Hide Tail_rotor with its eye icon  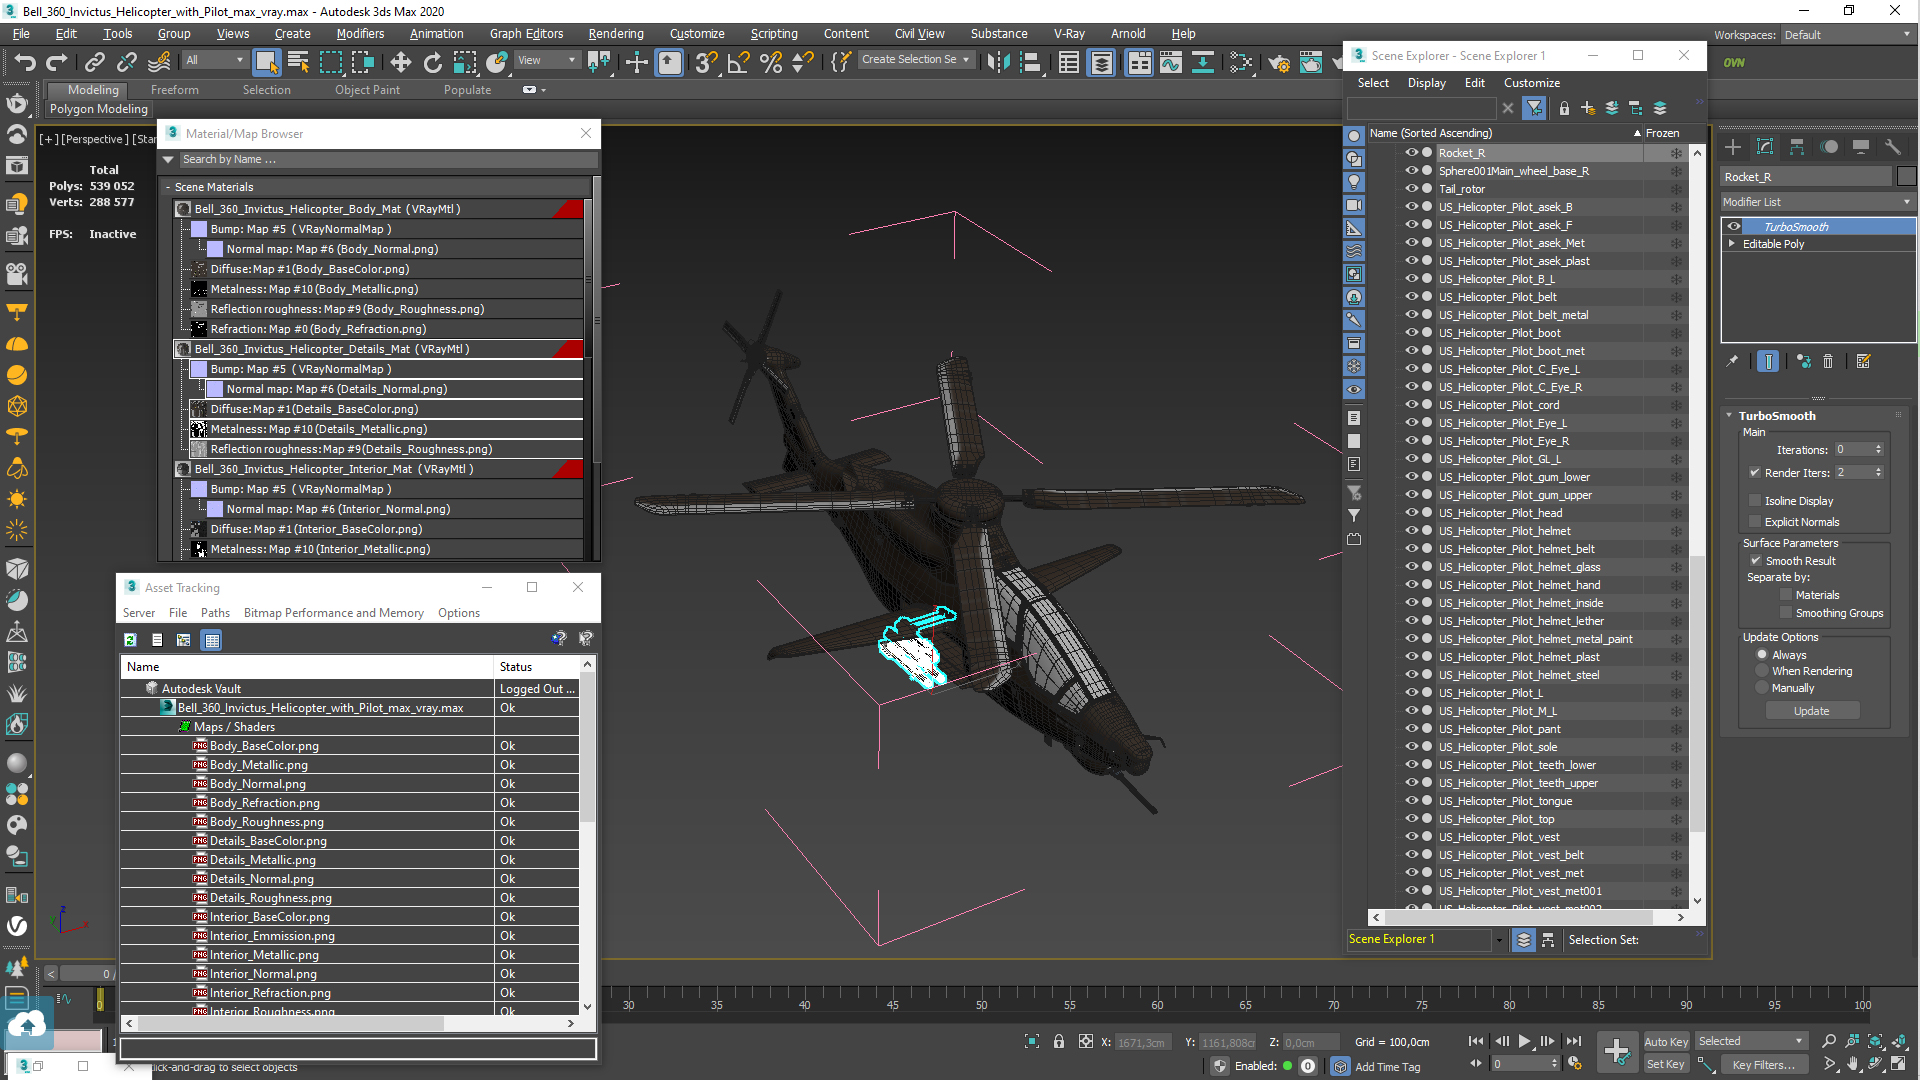(x=1411, y=189)
